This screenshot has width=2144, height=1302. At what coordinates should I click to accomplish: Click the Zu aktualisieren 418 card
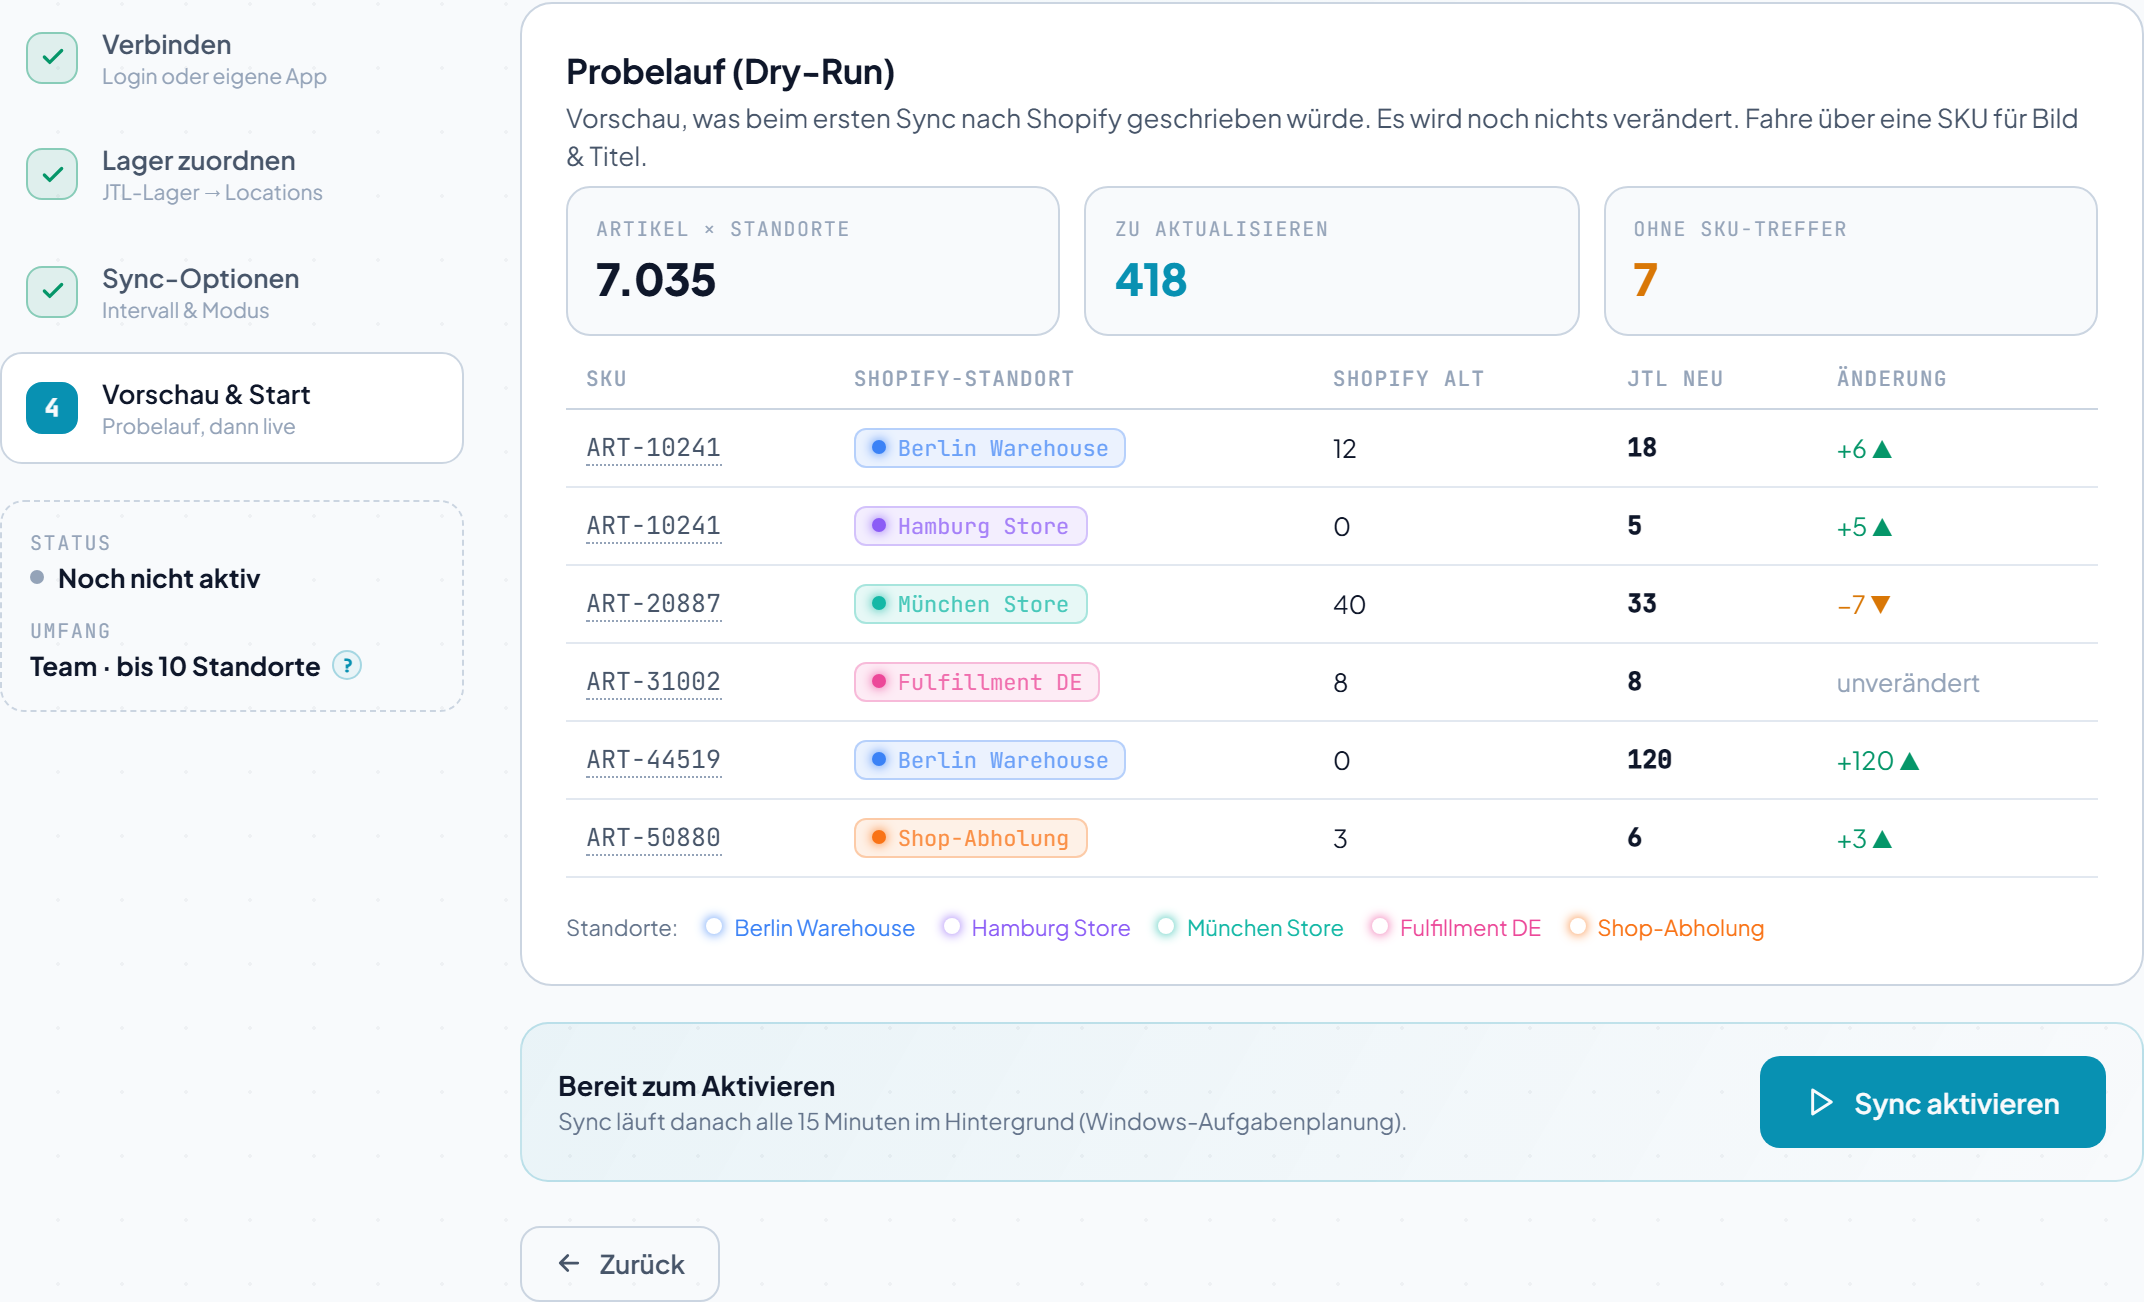tap(1331, 261)
